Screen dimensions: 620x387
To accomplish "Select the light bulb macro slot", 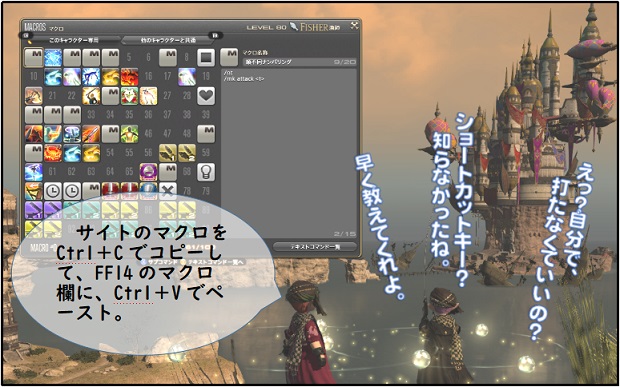I will pos(206,172).
